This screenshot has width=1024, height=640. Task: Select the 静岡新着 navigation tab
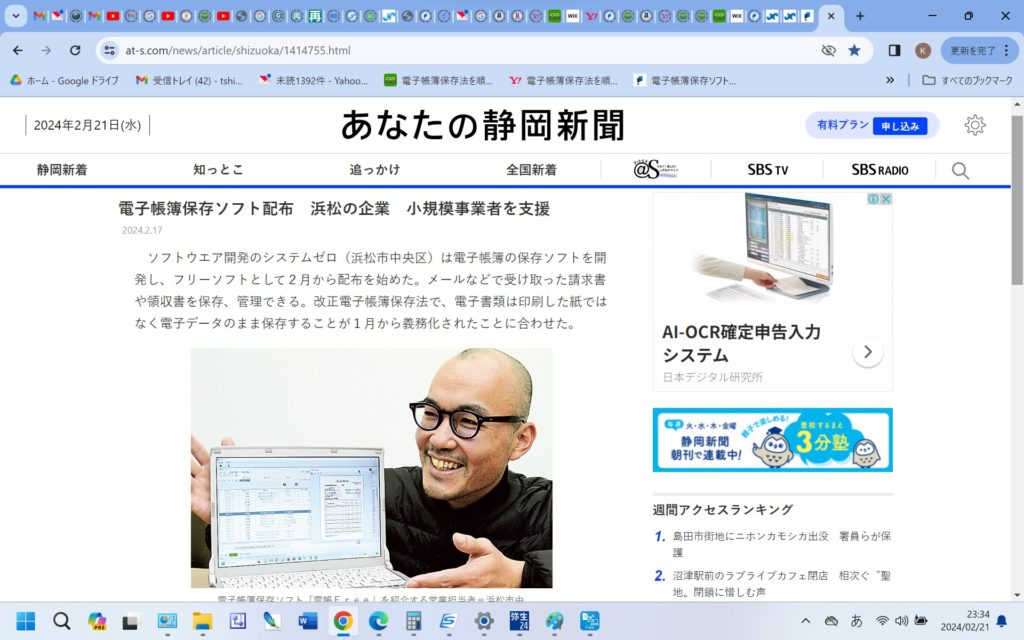tap(62, 170)
